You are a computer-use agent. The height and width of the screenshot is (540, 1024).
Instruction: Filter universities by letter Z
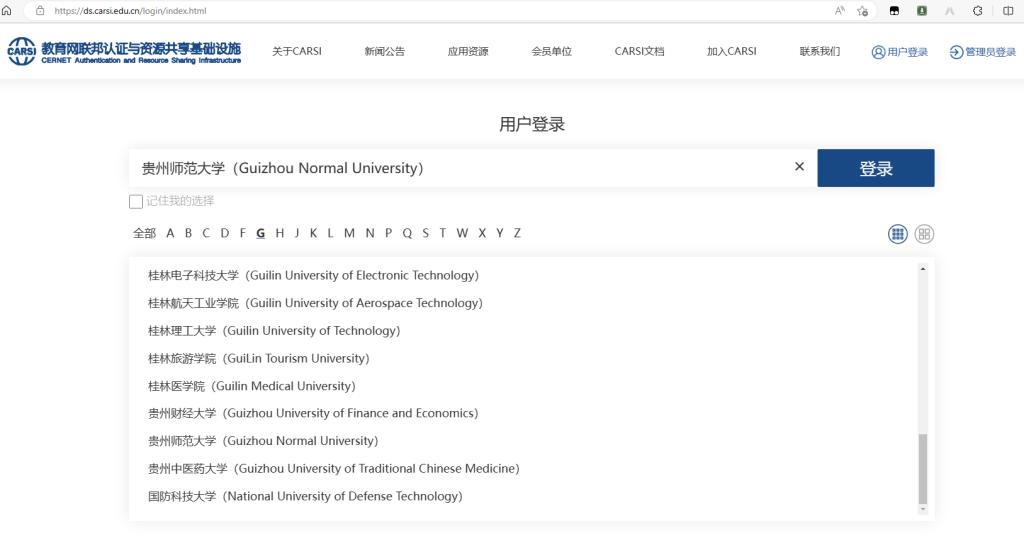click(x=517, y=233)
